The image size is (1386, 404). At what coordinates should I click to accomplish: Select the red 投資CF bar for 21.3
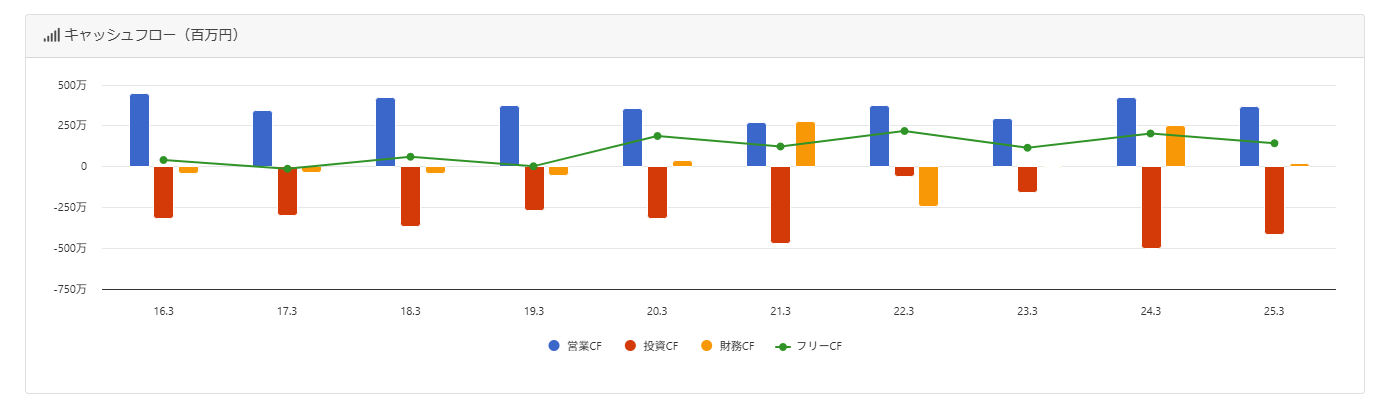tap(780, 204)
